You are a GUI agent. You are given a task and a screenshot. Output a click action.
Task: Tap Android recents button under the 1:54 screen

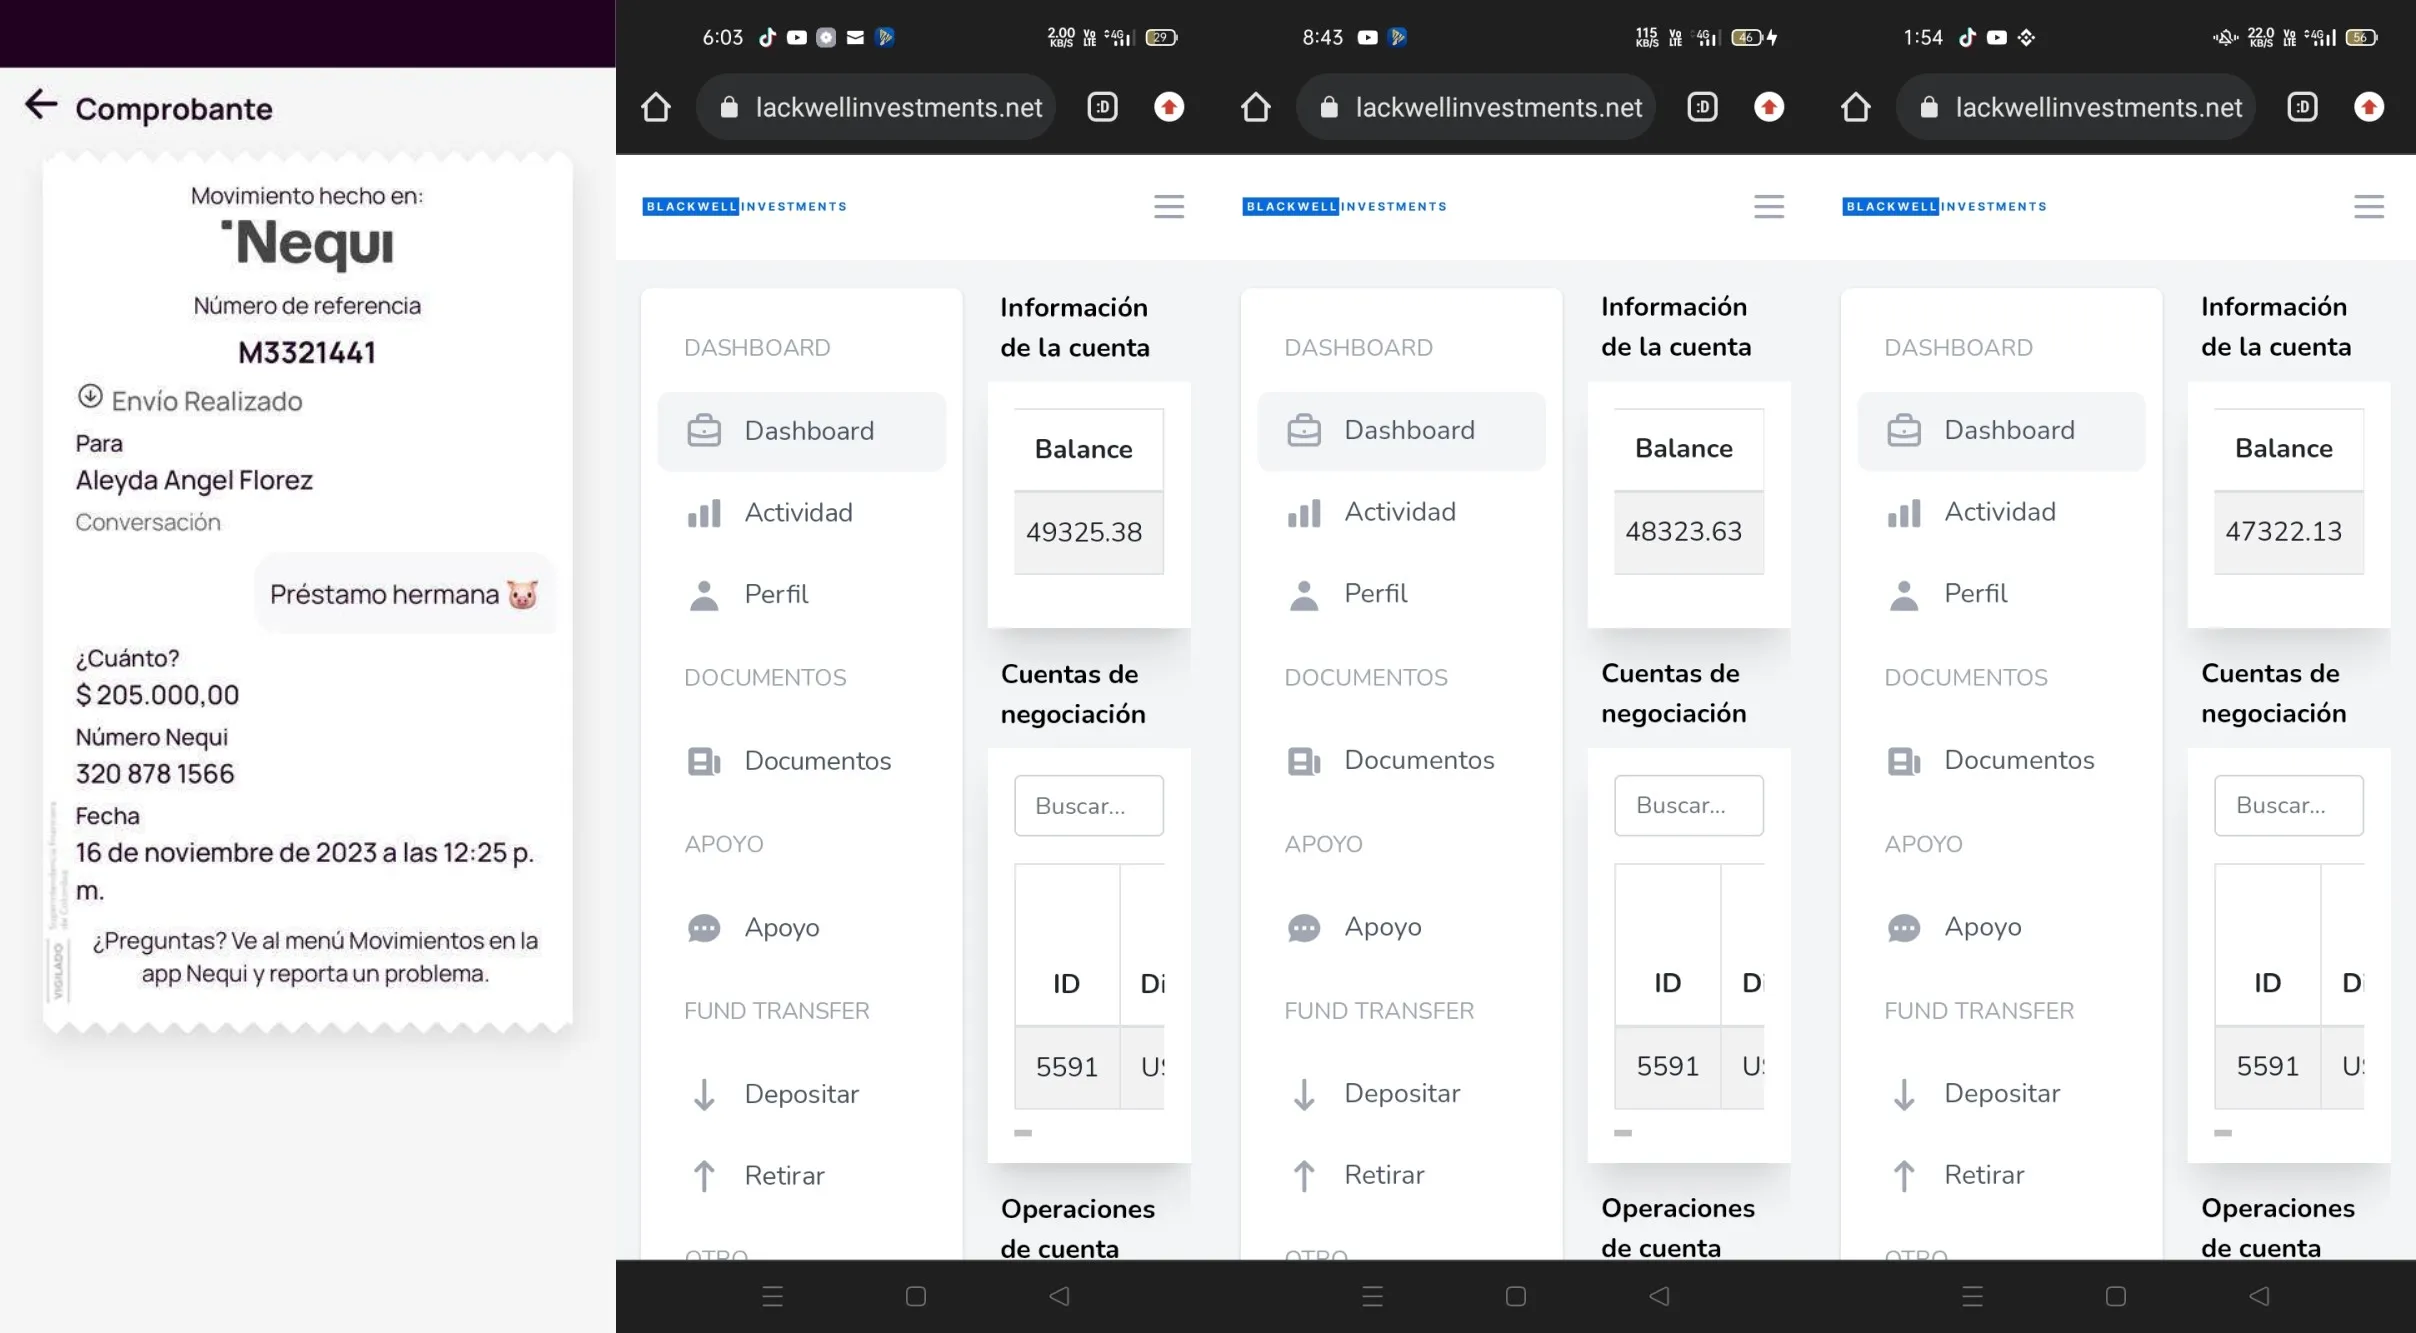coord(1973,1296)
